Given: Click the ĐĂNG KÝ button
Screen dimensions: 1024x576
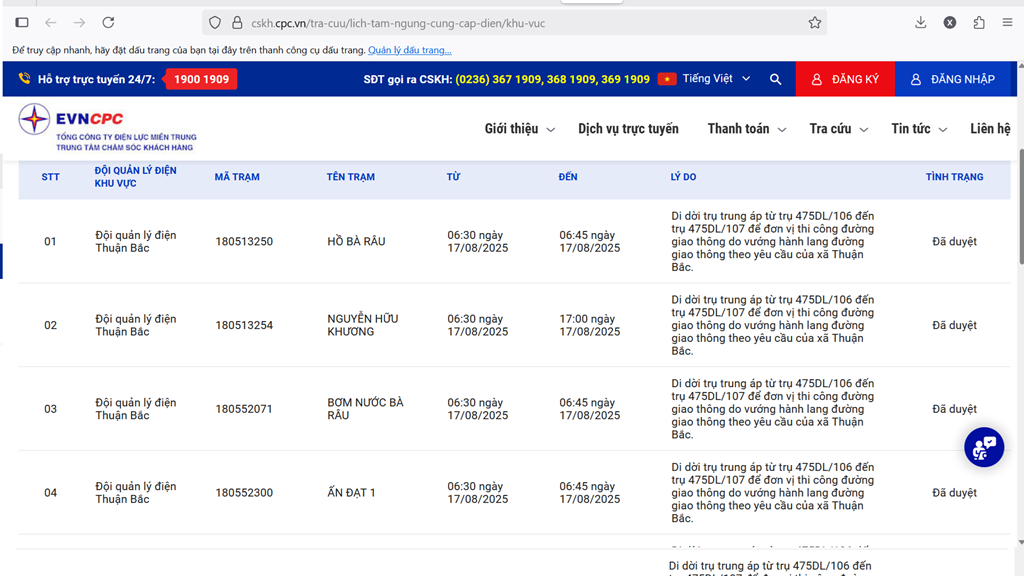Looking at the screenshot, I should click(x=845, y=79).
